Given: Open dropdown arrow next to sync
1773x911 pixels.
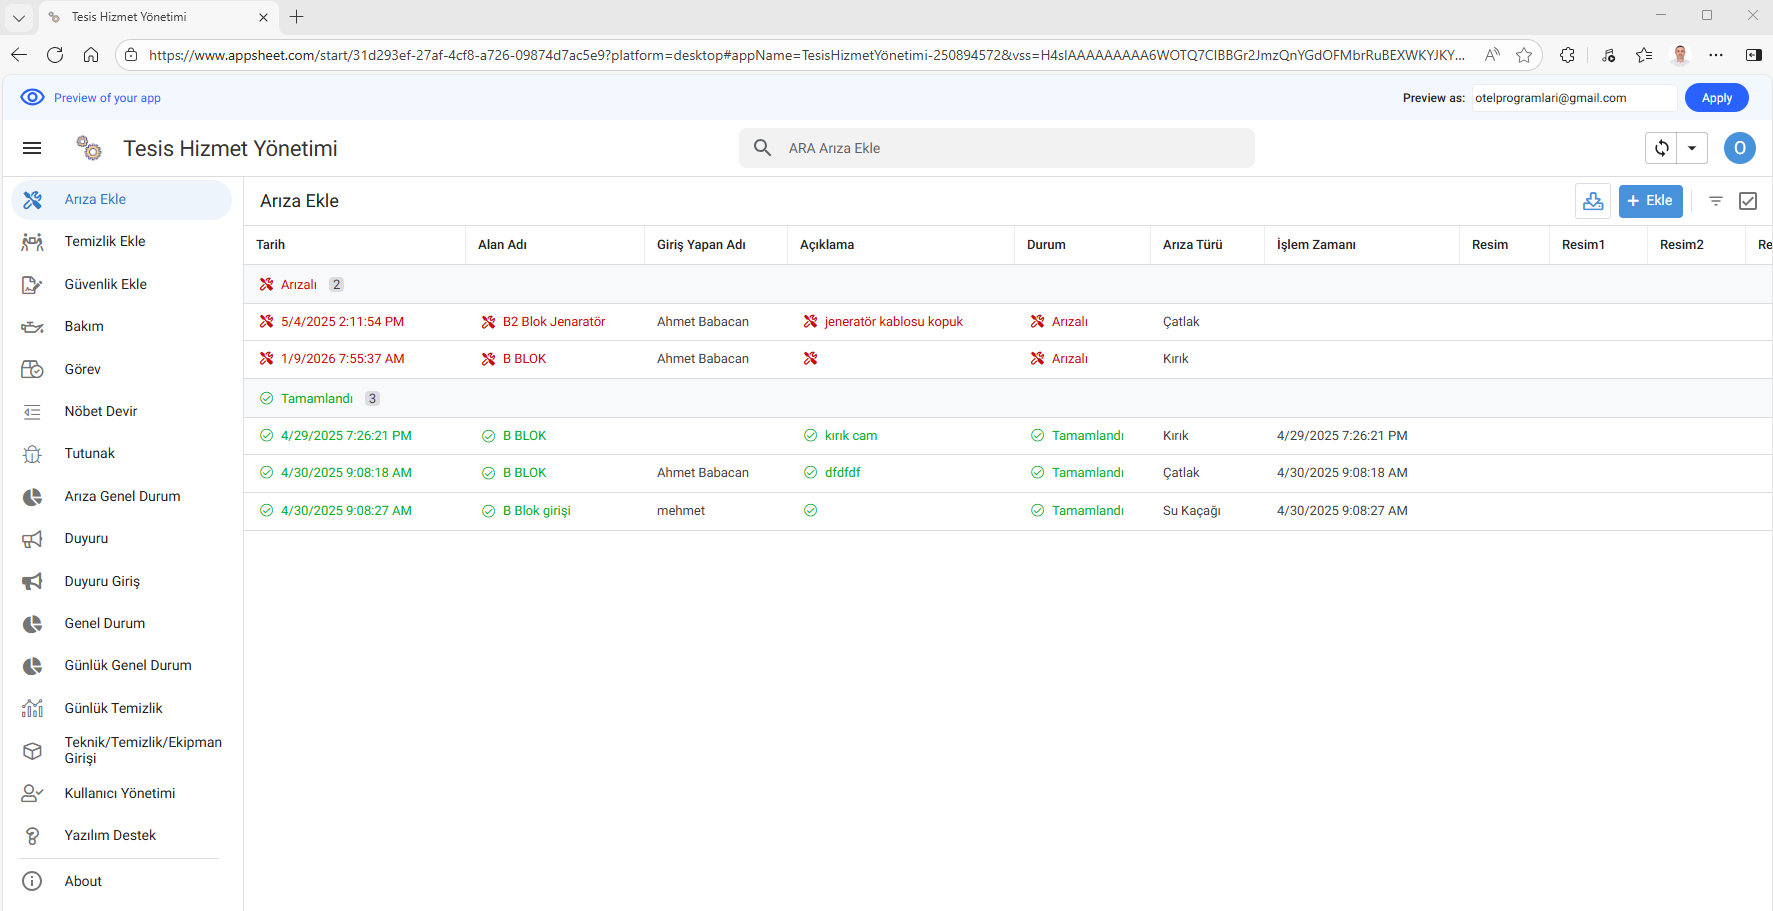Looking at the screenshot, I should pos(1692,148).
